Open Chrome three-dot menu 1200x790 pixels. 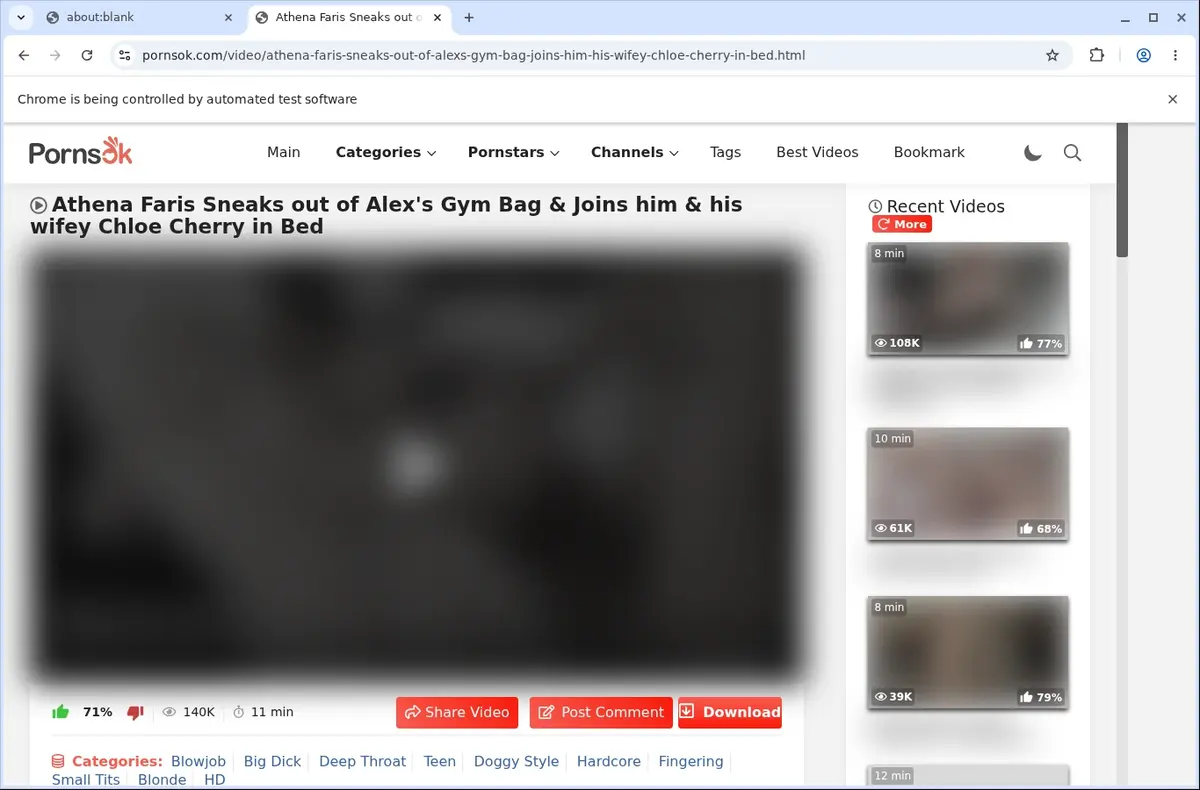(x=1175, y=56)
